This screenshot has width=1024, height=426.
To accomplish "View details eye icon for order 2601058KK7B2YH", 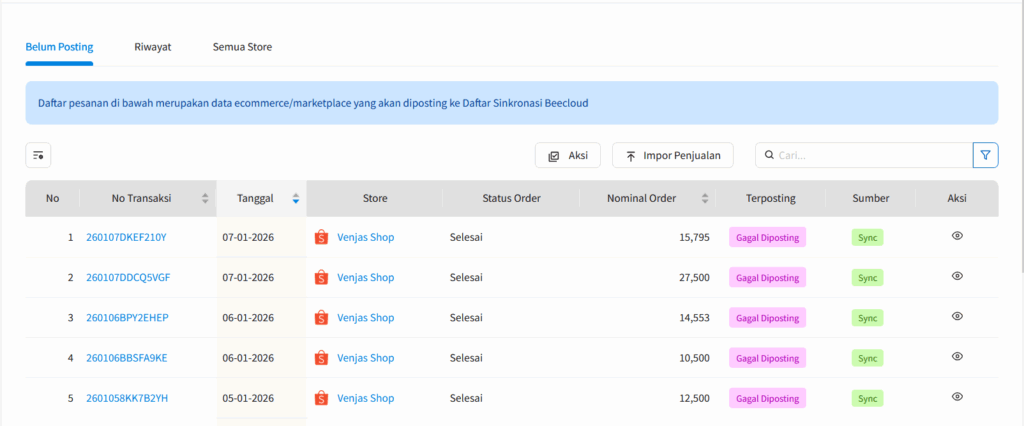I will pyautogui.click(x=957, y=397).
